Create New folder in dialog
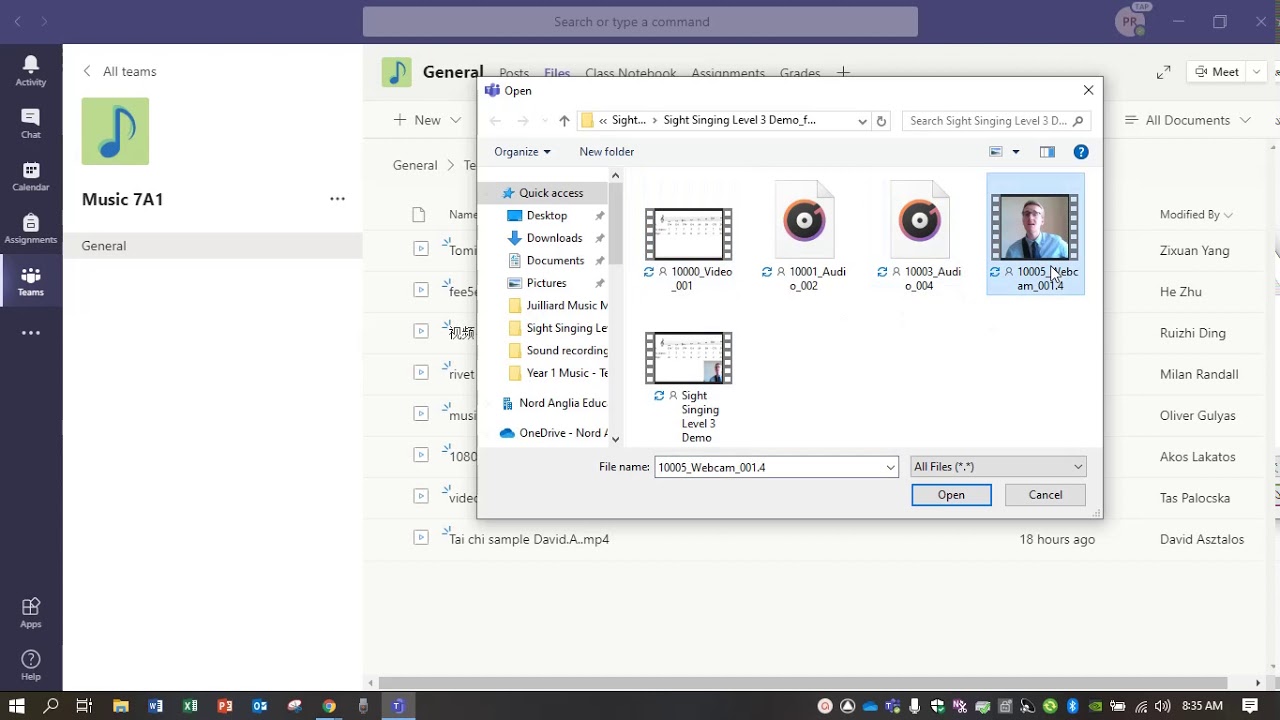This screenshot has width=1280, height=720. click(607, 152)
